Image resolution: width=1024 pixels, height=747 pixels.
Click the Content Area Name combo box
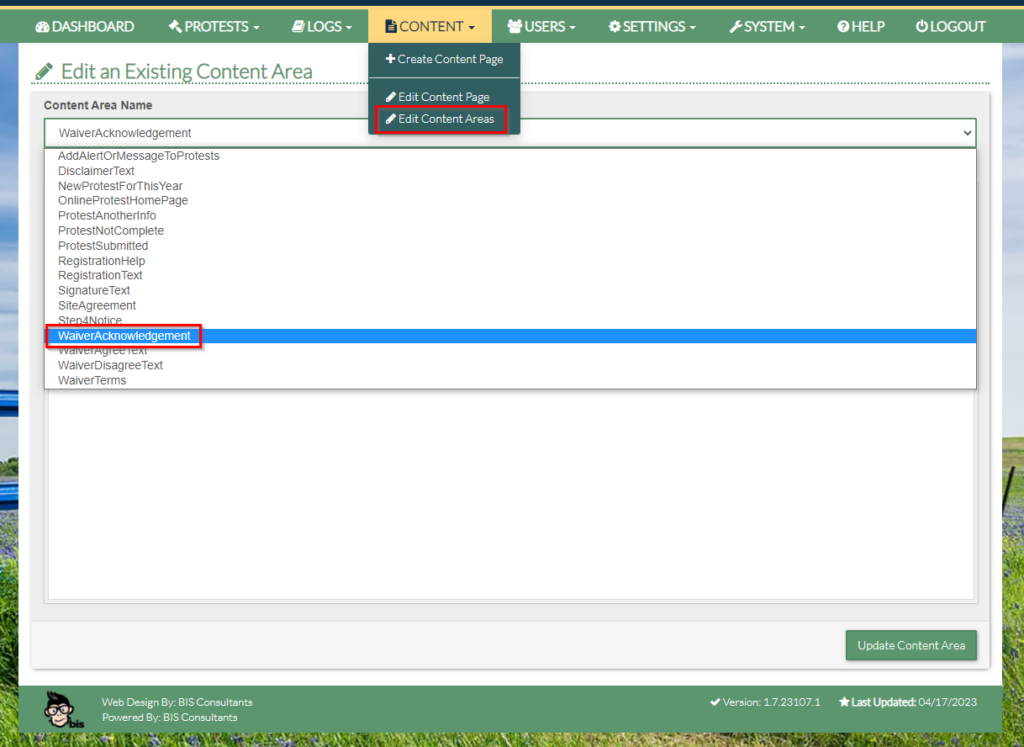click(x=510, y=133)
